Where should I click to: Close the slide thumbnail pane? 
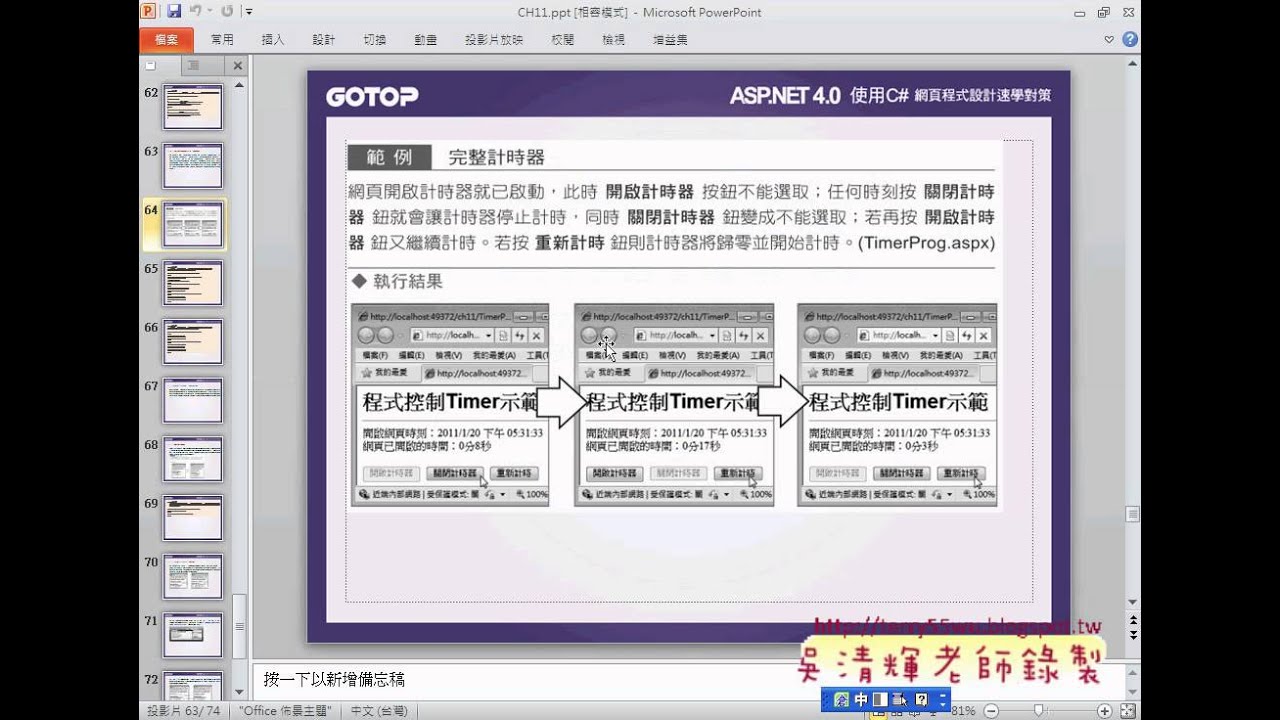click(x=237, y=66)
